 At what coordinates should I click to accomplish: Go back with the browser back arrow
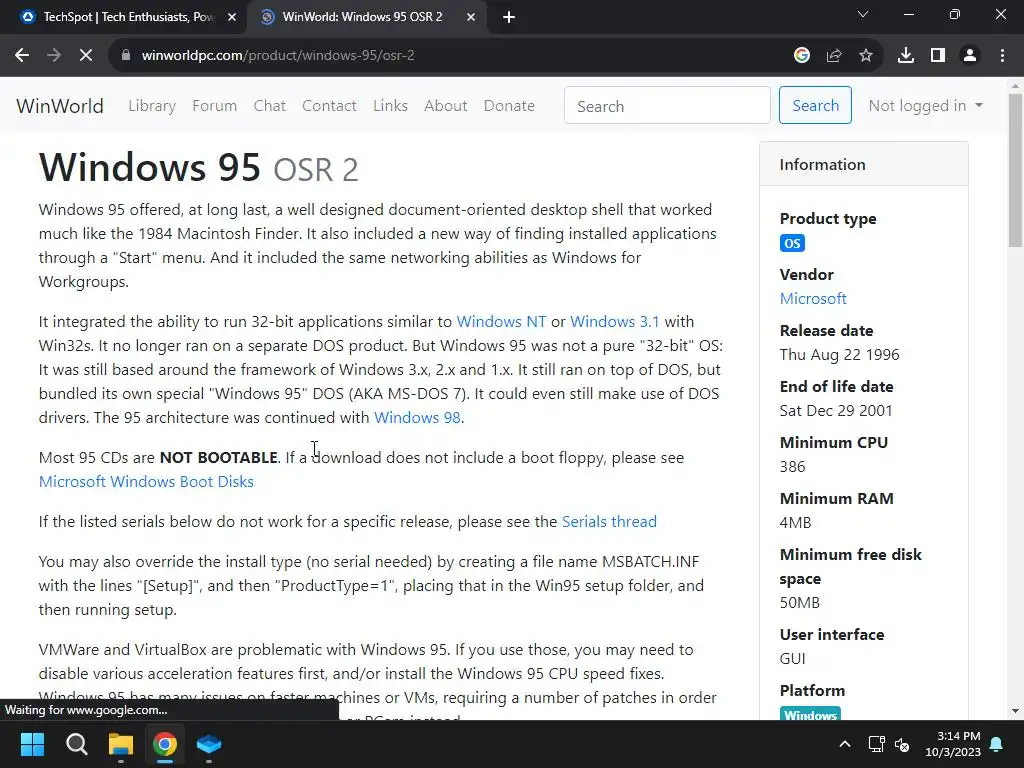[x=22, y=56]
